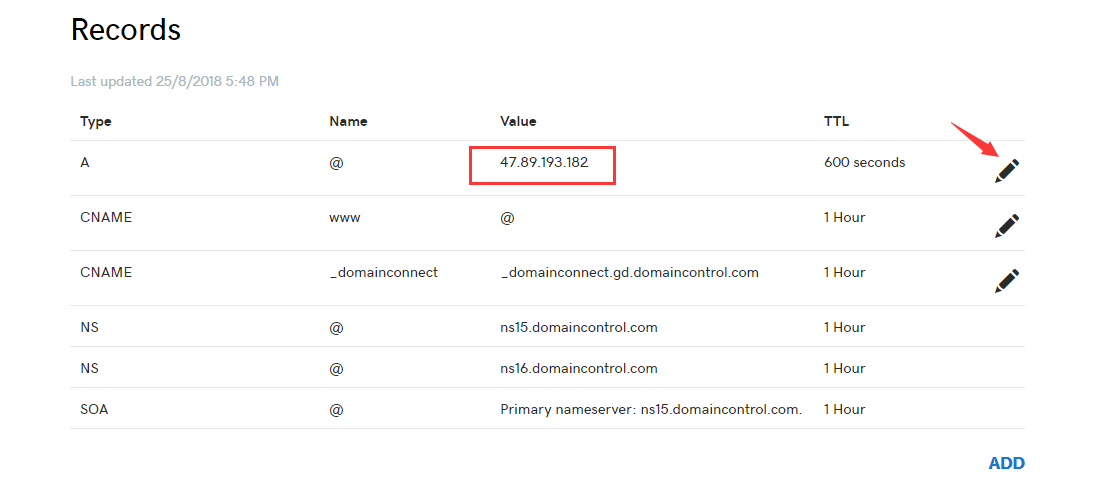Select the www name in CNAME row

[344, 217]
